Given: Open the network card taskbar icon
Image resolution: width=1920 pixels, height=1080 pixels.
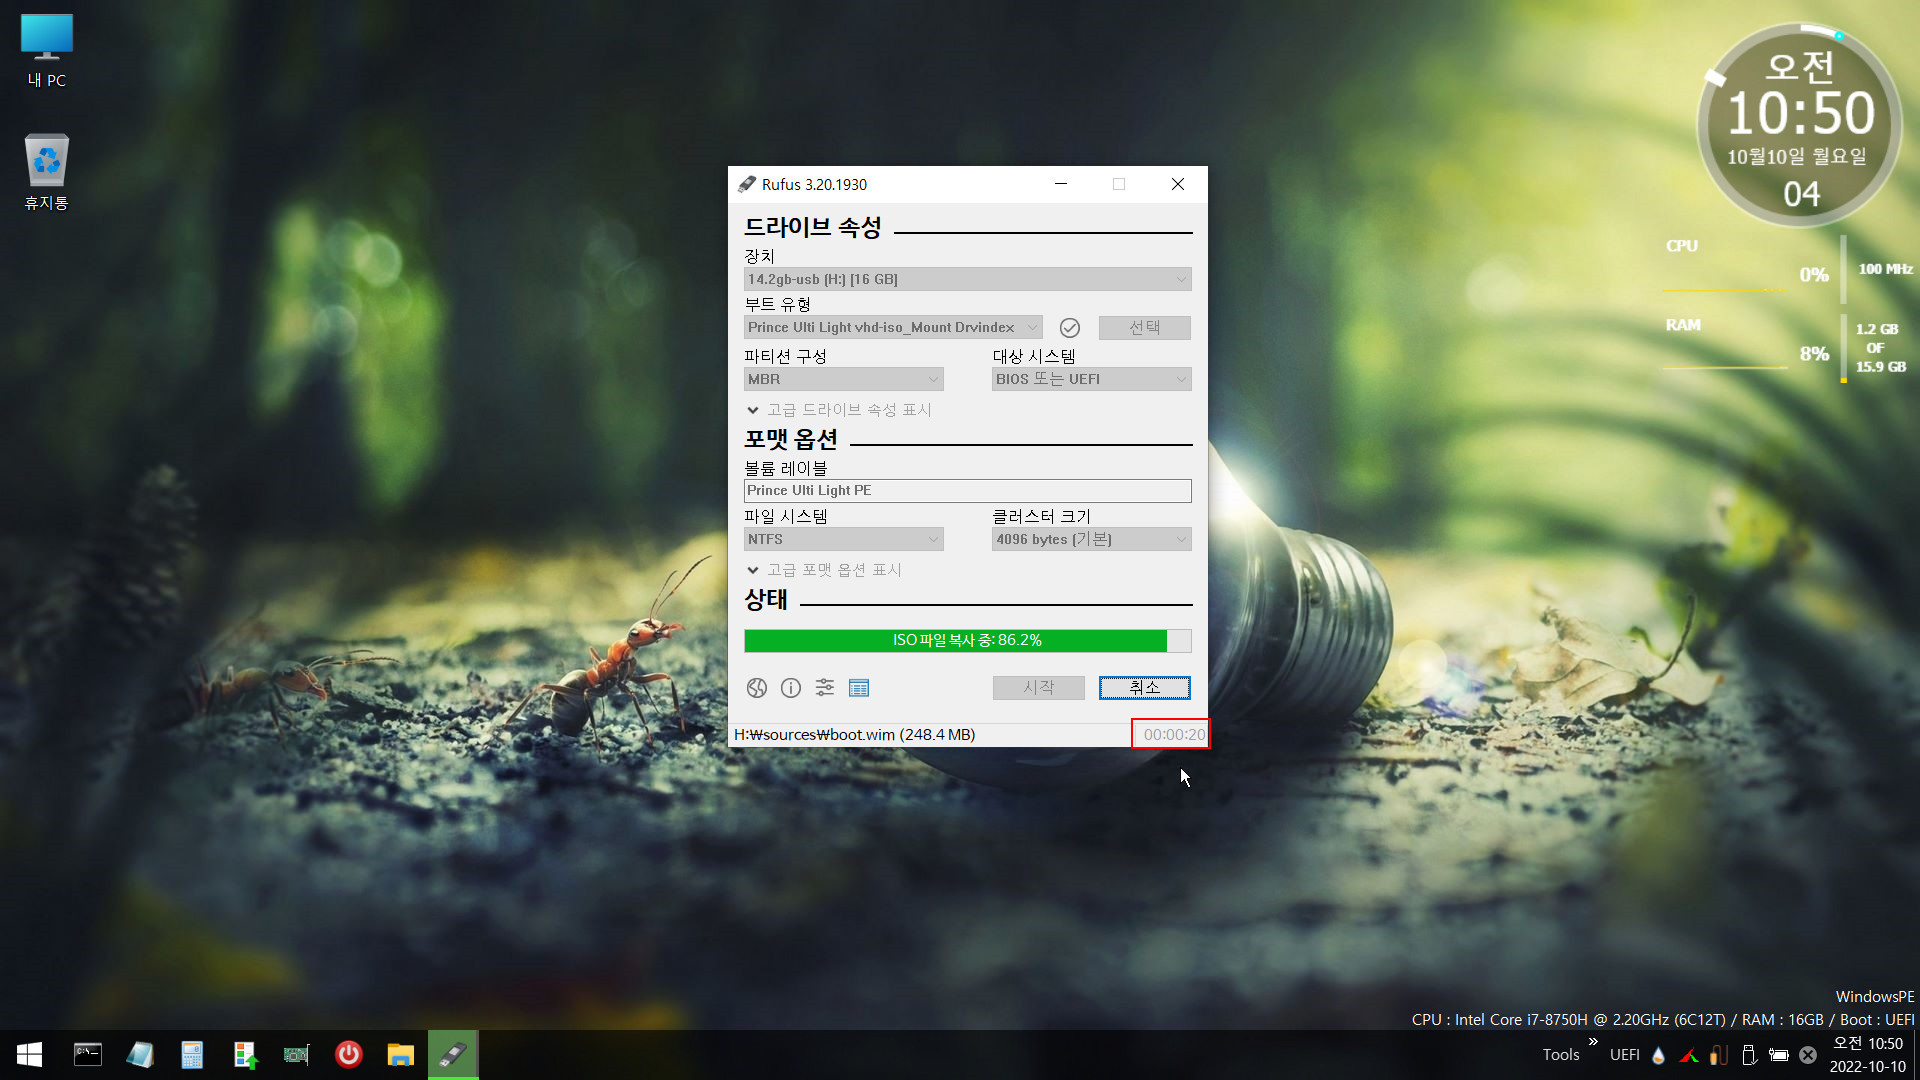Looking at the screenshot, I should tap(297, 1055).
